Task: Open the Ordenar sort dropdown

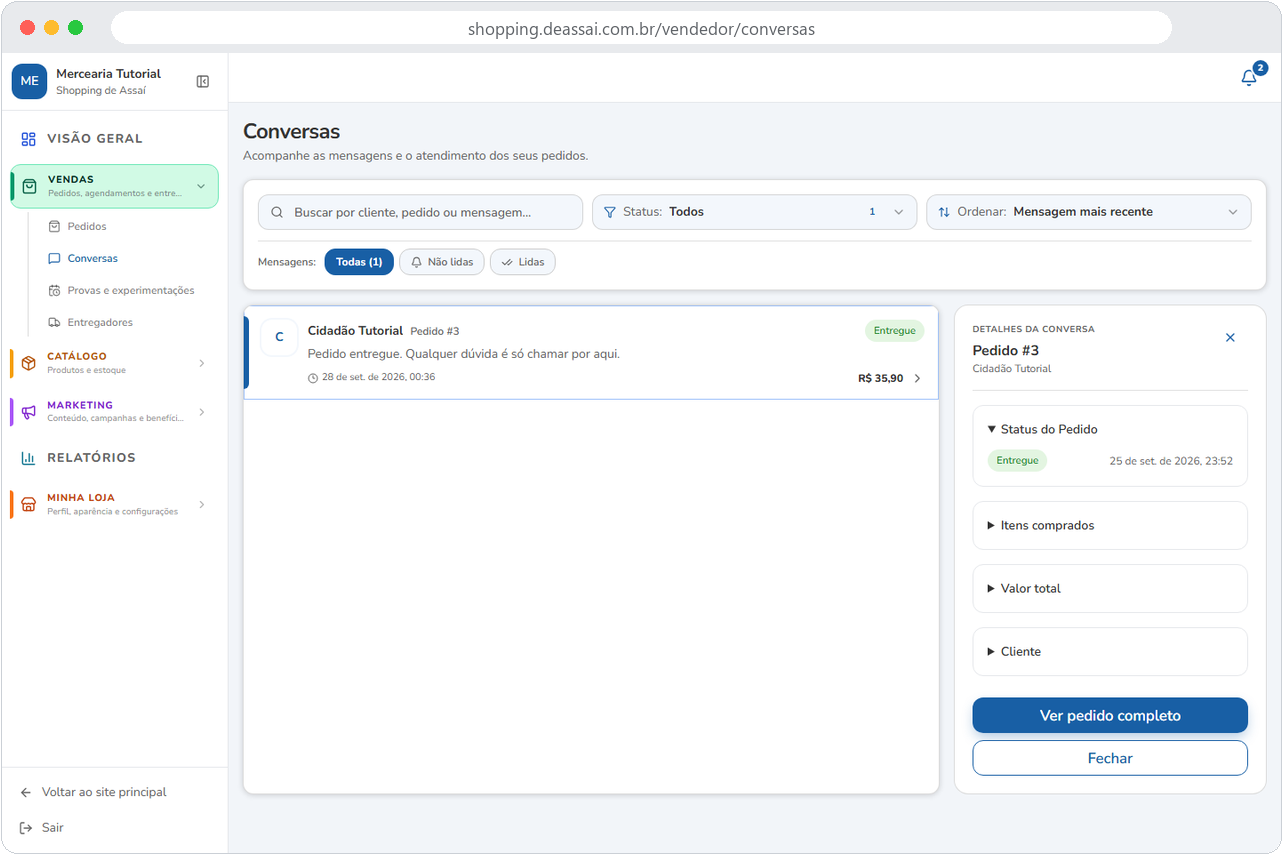Action: pos(1088,212)
